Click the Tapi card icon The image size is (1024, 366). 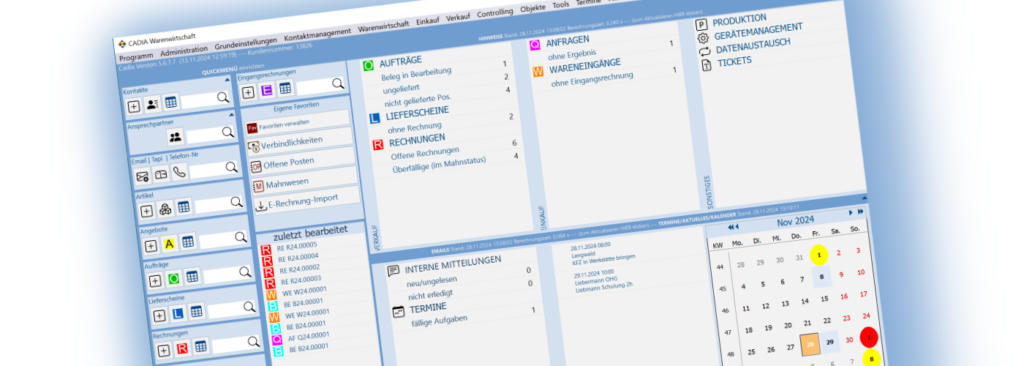click(161, 175)
